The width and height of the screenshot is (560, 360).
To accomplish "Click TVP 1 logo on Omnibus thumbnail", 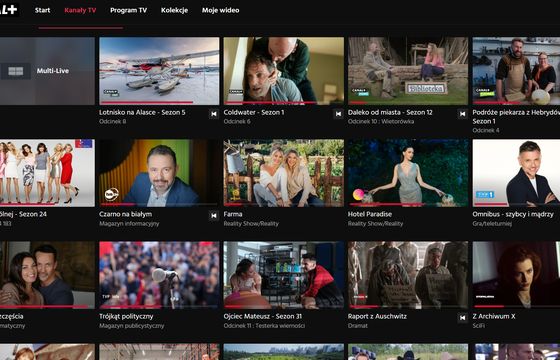I will [x=485, y=195].
